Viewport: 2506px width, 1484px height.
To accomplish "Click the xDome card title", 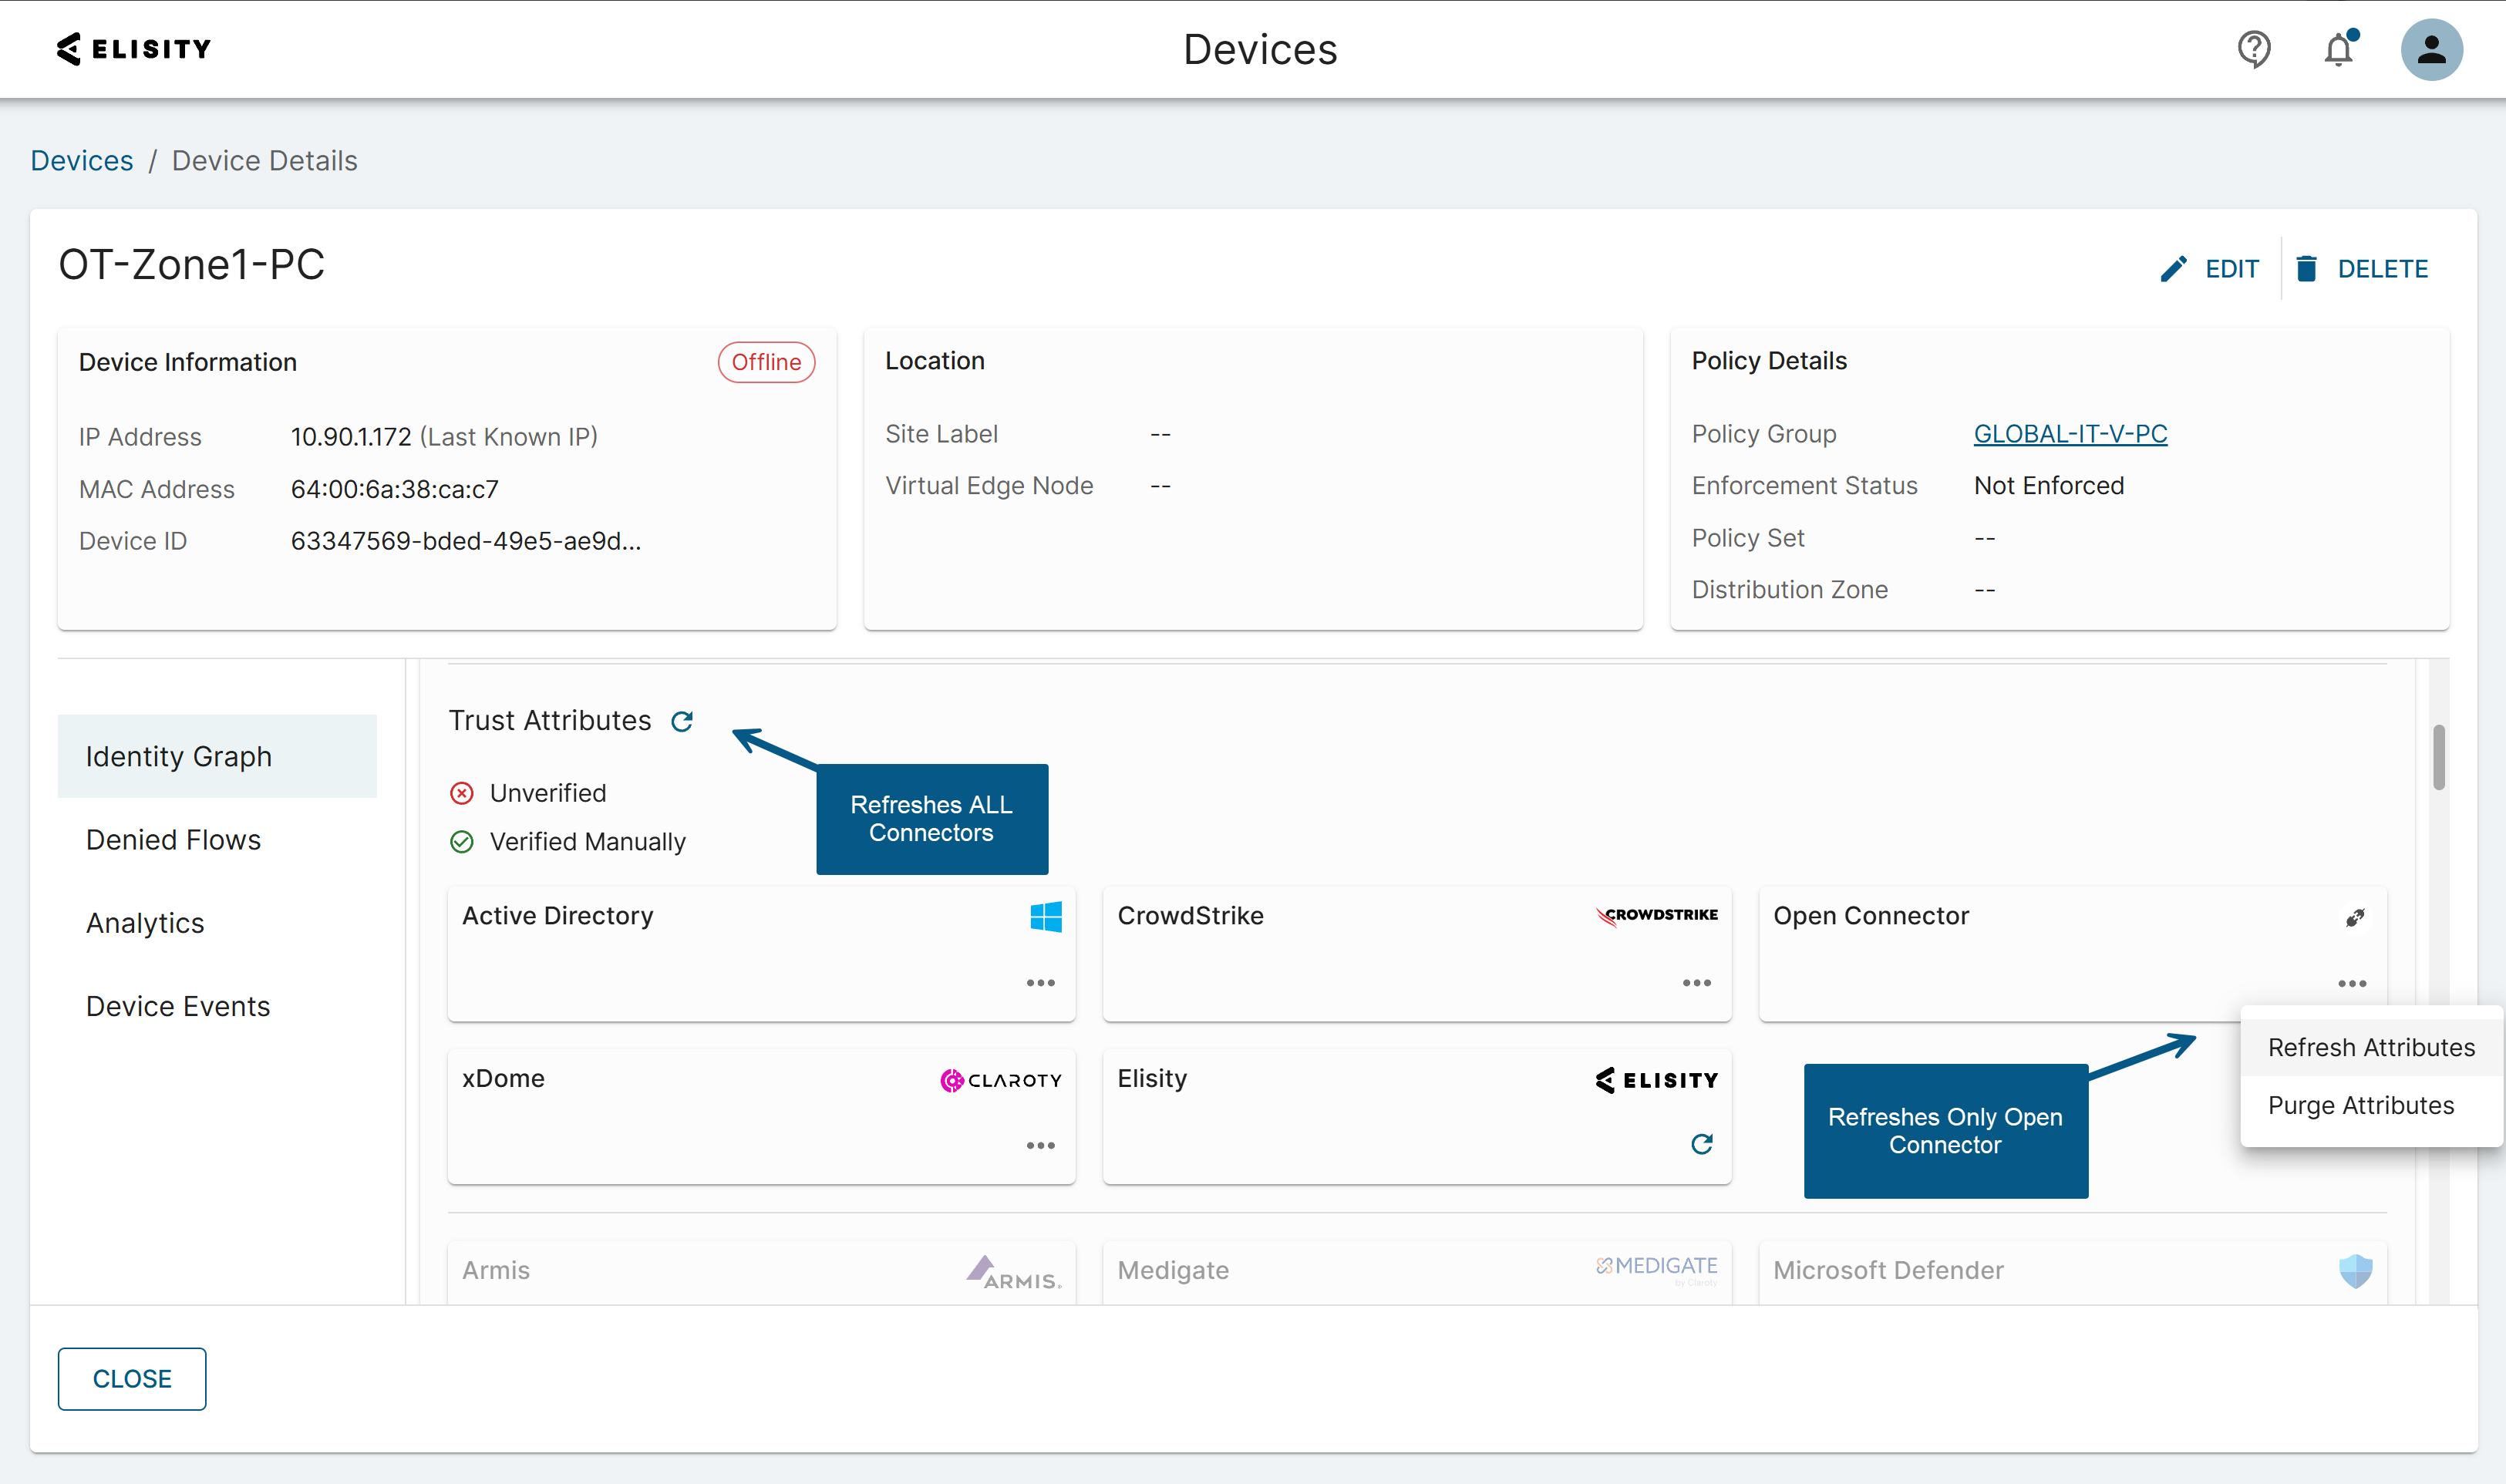I will pos(503,1078).
